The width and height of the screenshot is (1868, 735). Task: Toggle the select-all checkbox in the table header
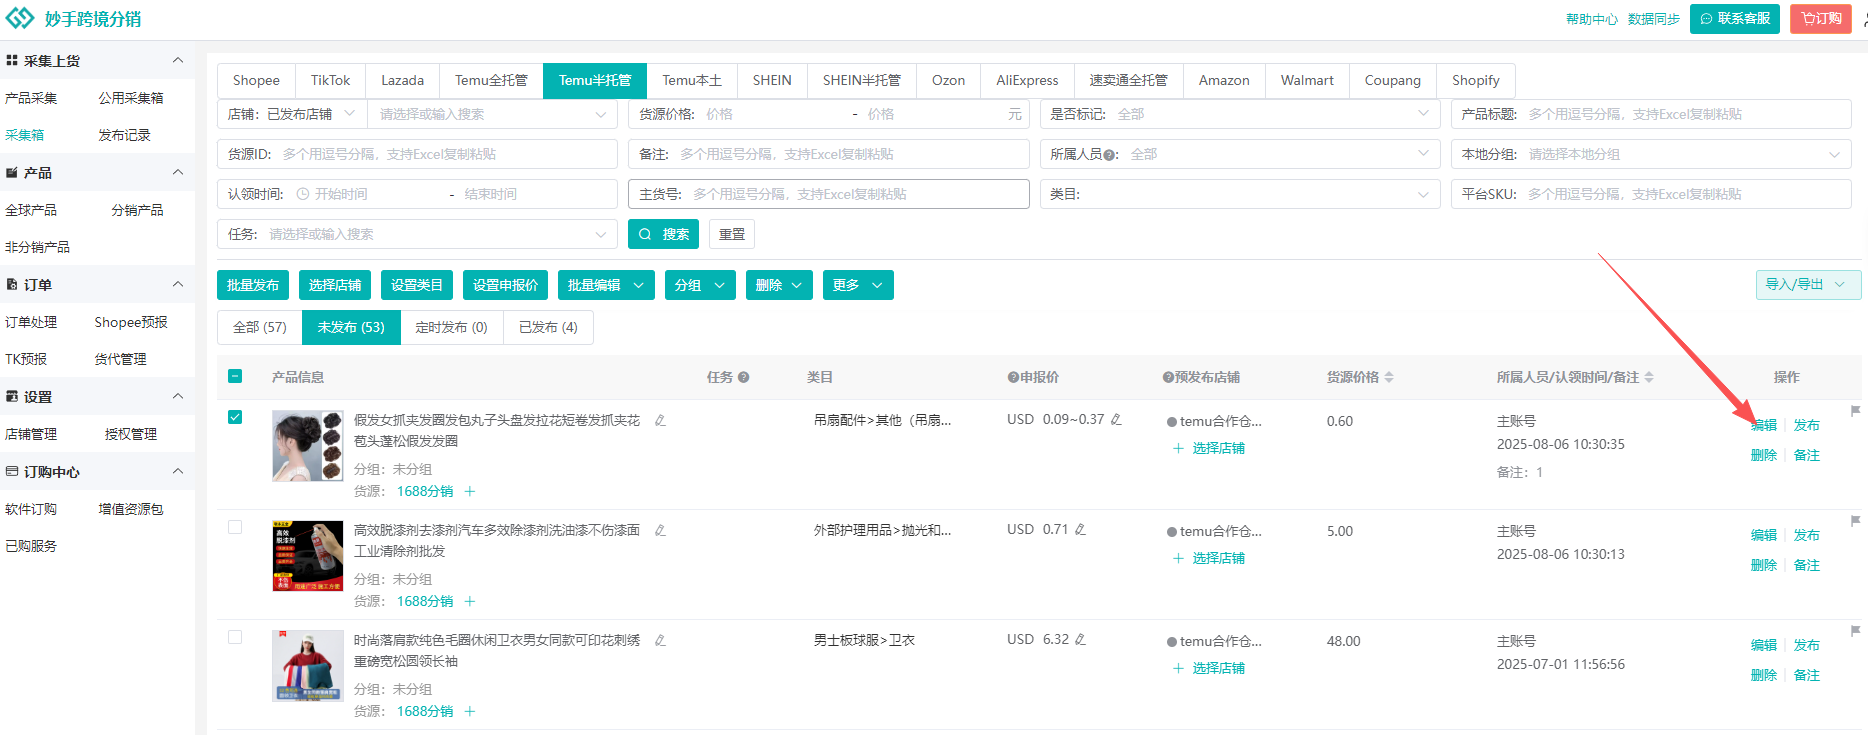(x=235, y=377)
